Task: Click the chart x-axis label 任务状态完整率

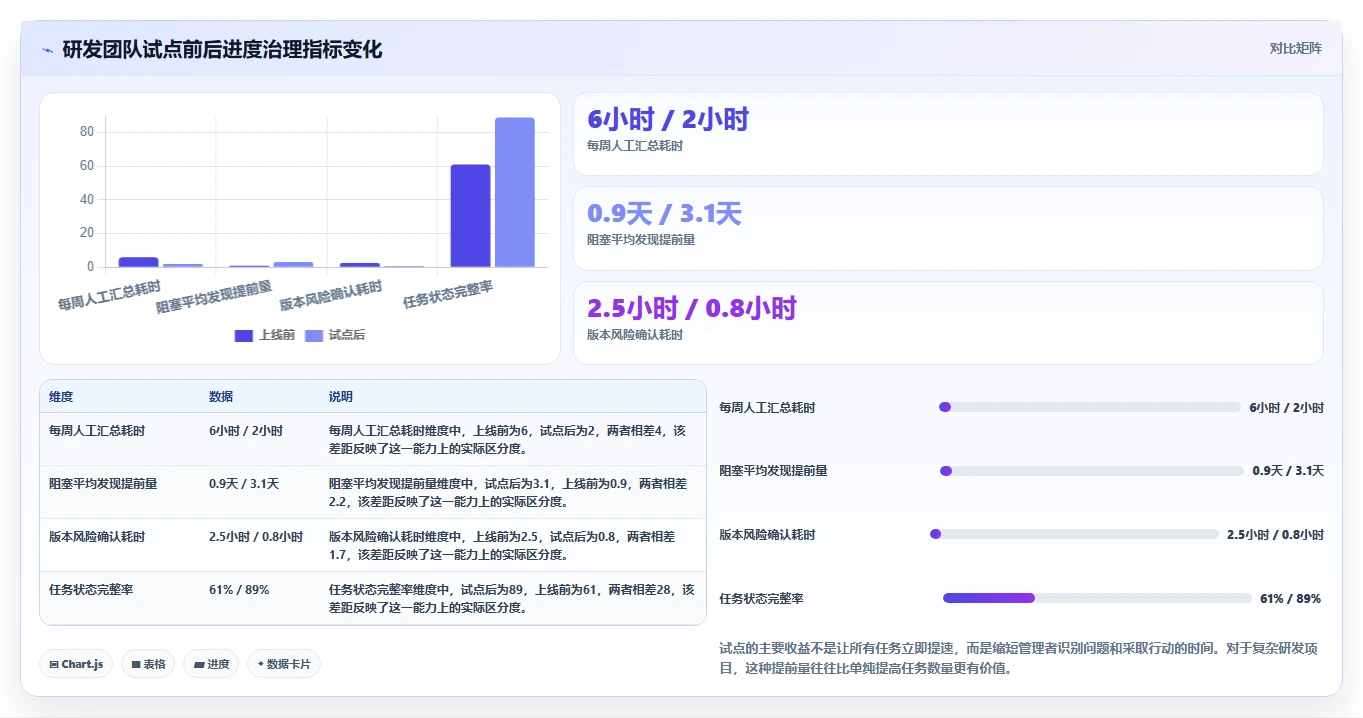Action: point(448,294)
